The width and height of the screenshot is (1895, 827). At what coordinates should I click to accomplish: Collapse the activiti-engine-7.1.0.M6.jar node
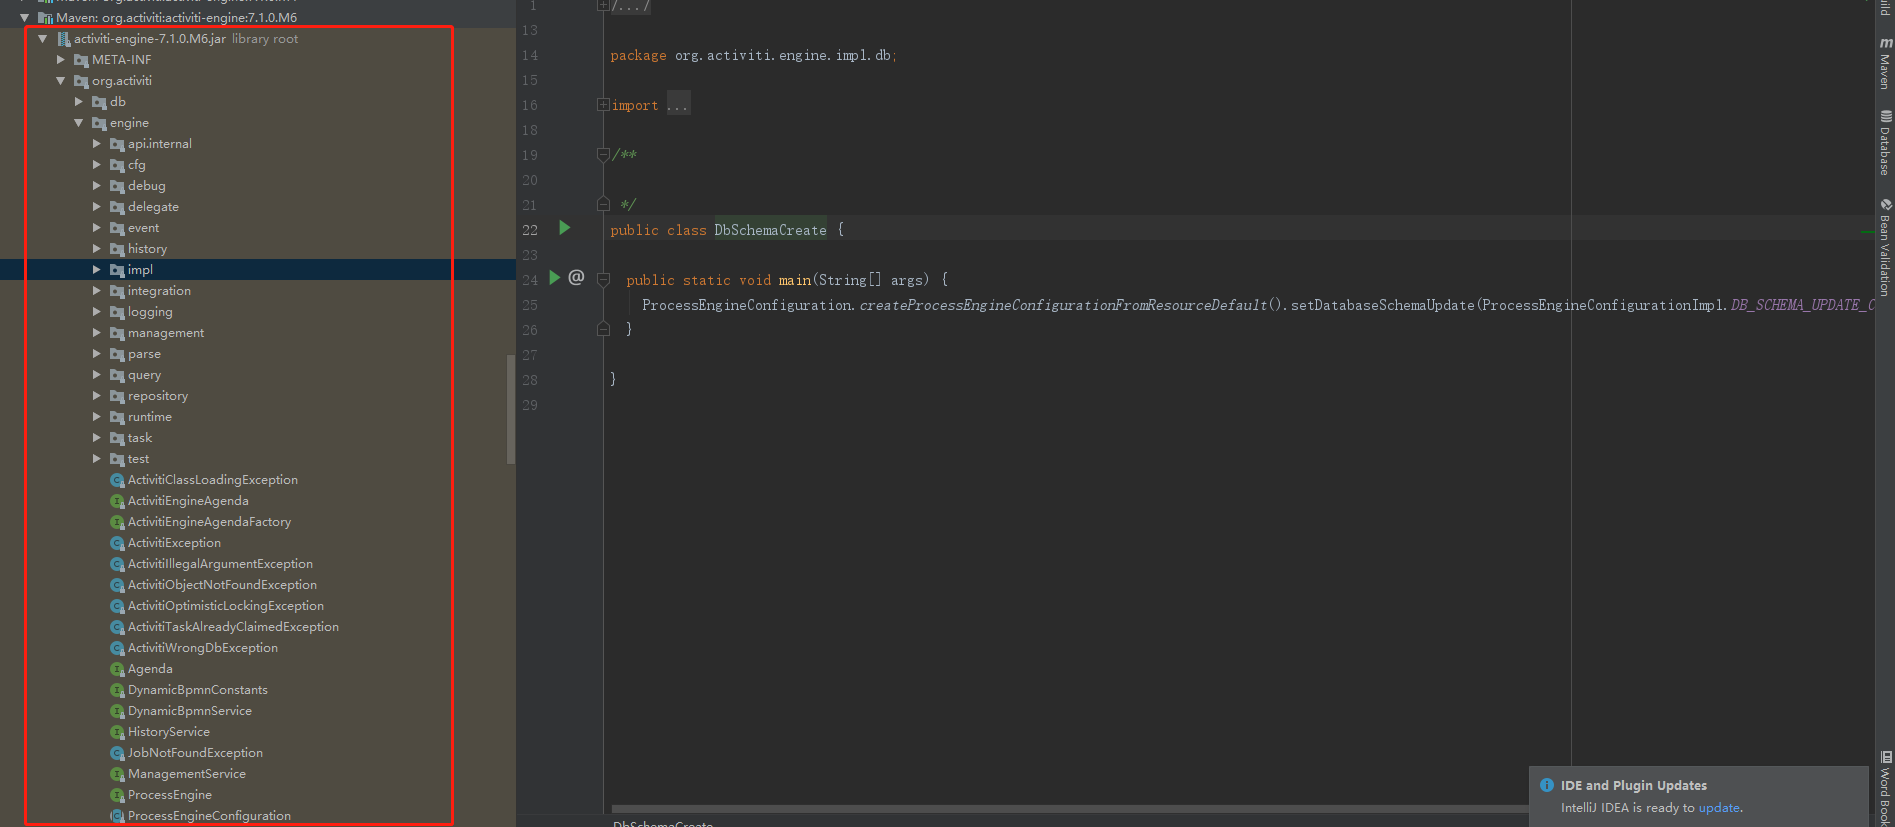(42, 39)
